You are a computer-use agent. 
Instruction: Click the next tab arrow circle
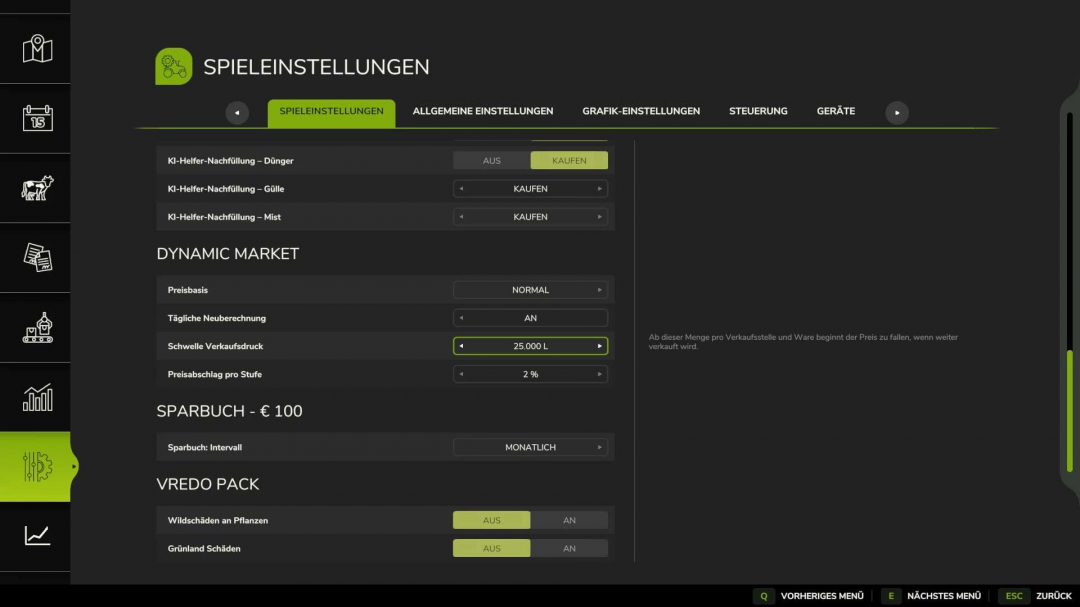897,112
